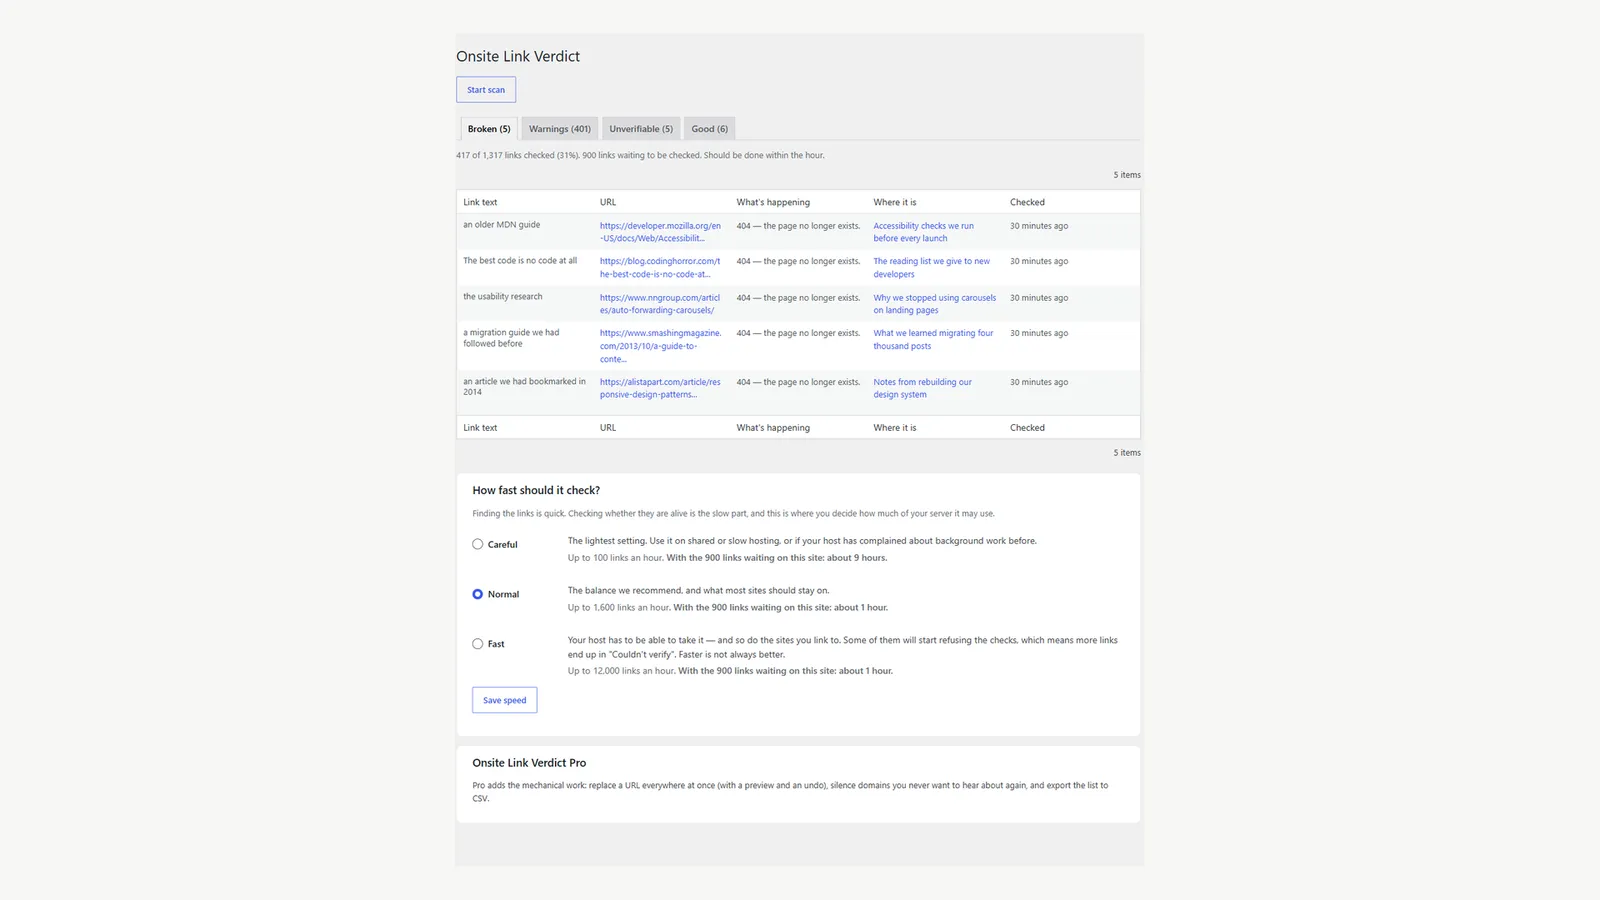Click the bottom 'Checked' footer column header
The width and height of the screenshot is (1600, 900).
point(1027,428)
